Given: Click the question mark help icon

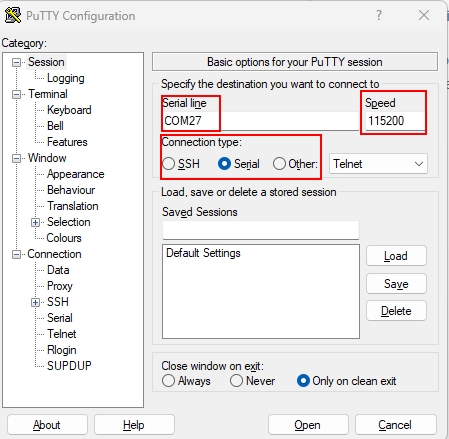Looking at the screenshot, I should pyautogui.click(x=379, y=15).
